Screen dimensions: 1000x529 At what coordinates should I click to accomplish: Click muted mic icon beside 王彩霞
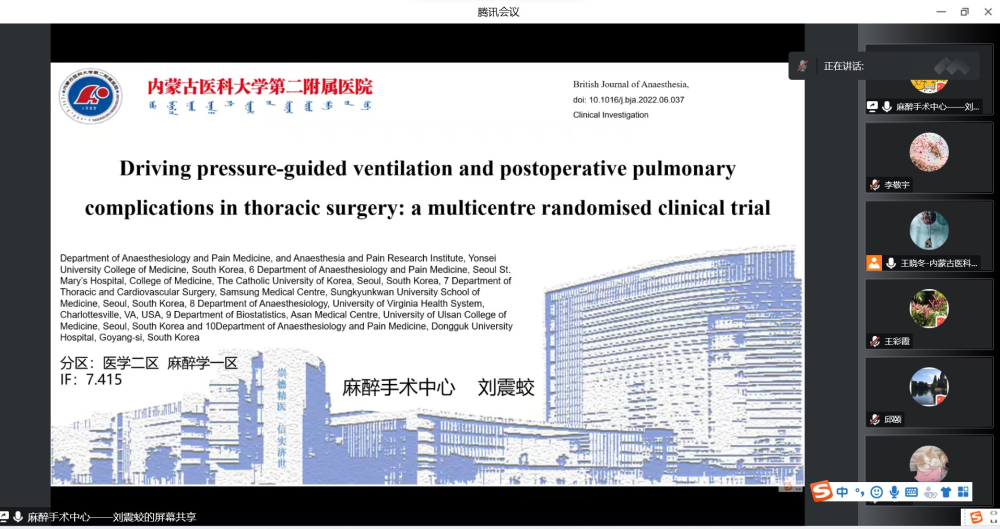(x=875, y=341)
